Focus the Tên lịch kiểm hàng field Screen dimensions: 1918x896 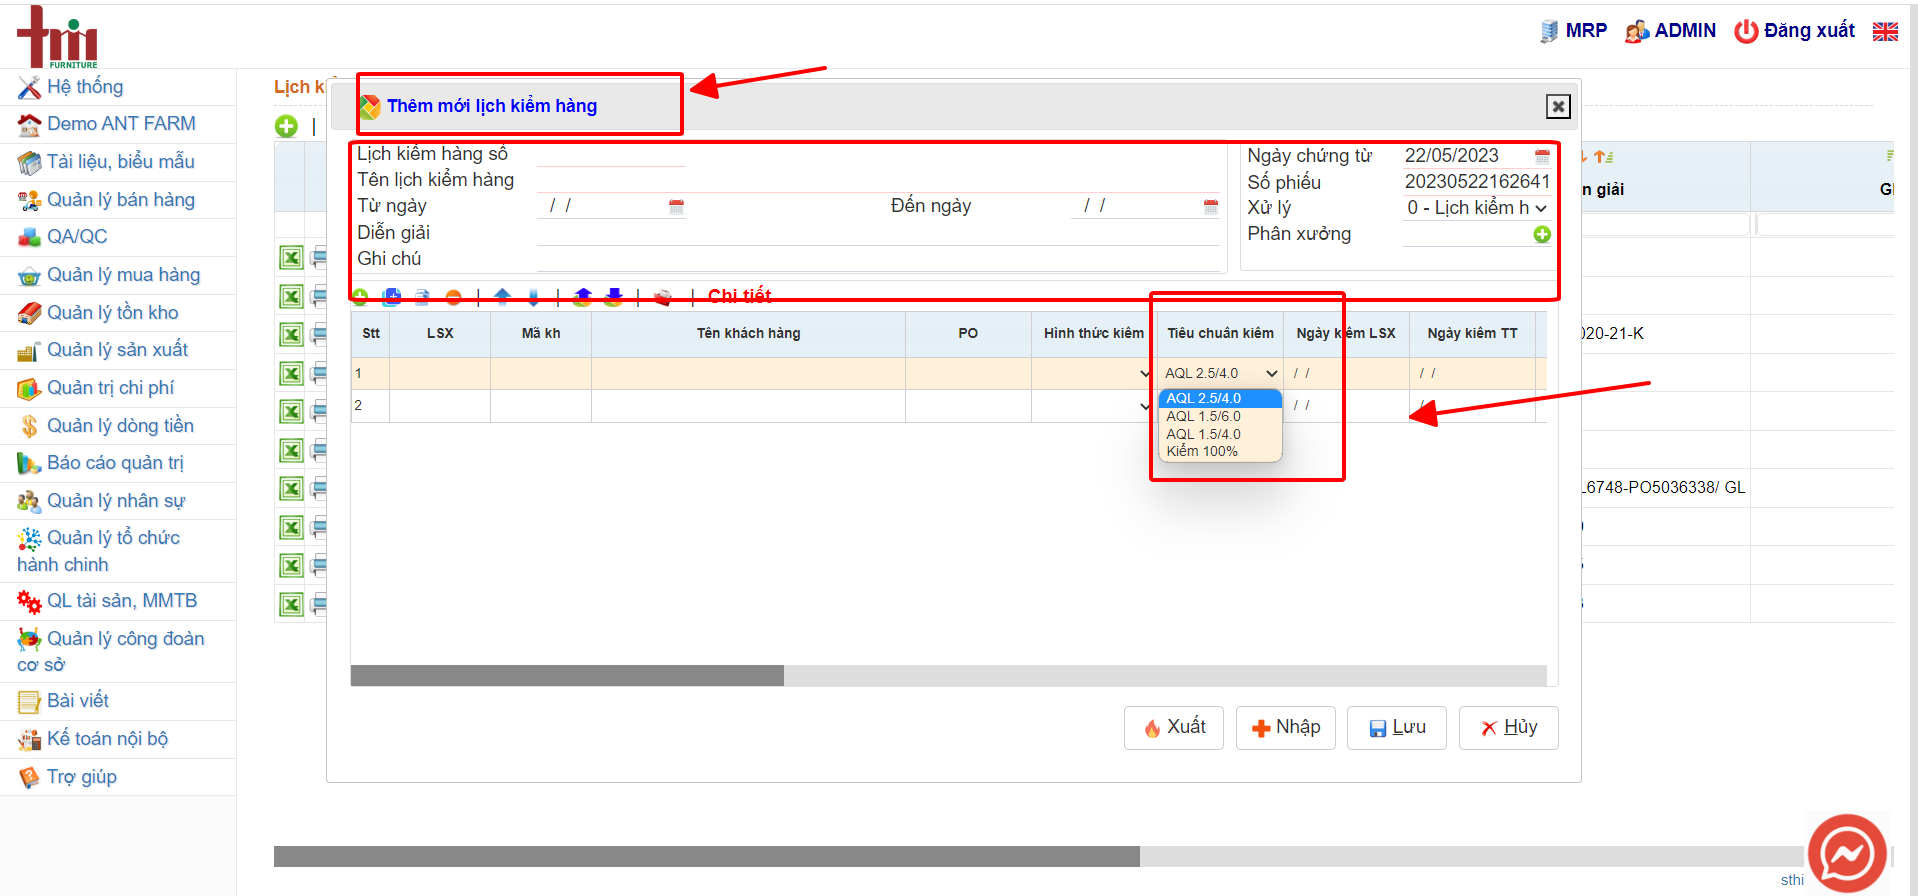coord(878,181)
